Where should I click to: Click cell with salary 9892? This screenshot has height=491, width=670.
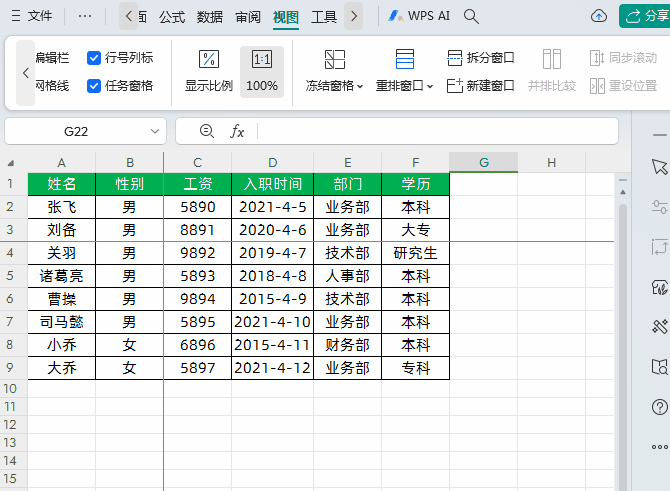(x=197, y=253)
